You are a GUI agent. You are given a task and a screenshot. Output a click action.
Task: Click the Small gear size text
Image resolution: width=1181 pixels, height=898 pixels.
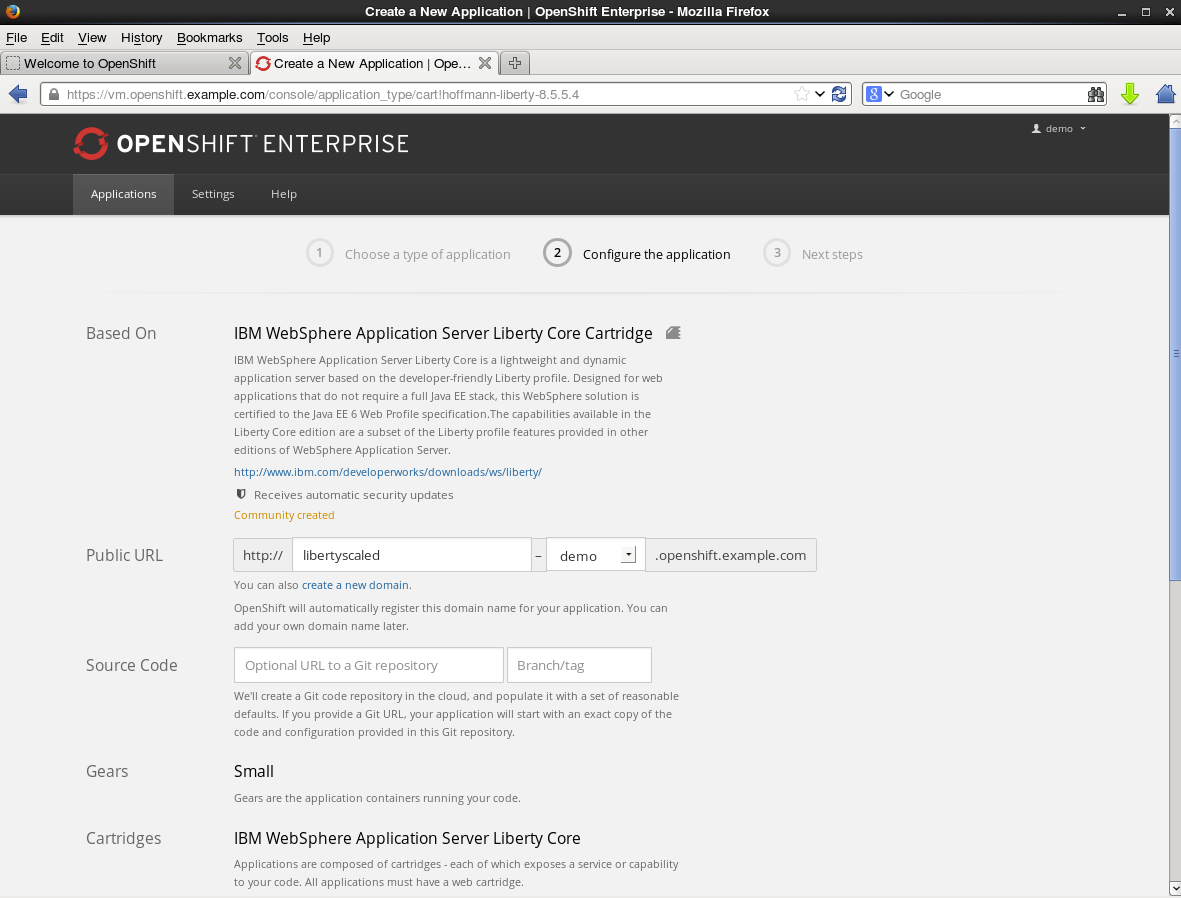[254, 771]
